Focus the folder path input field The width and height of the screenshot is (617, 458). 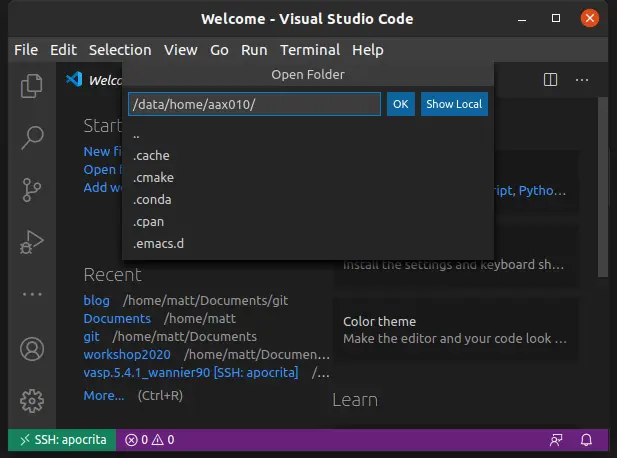coord(254,104)
